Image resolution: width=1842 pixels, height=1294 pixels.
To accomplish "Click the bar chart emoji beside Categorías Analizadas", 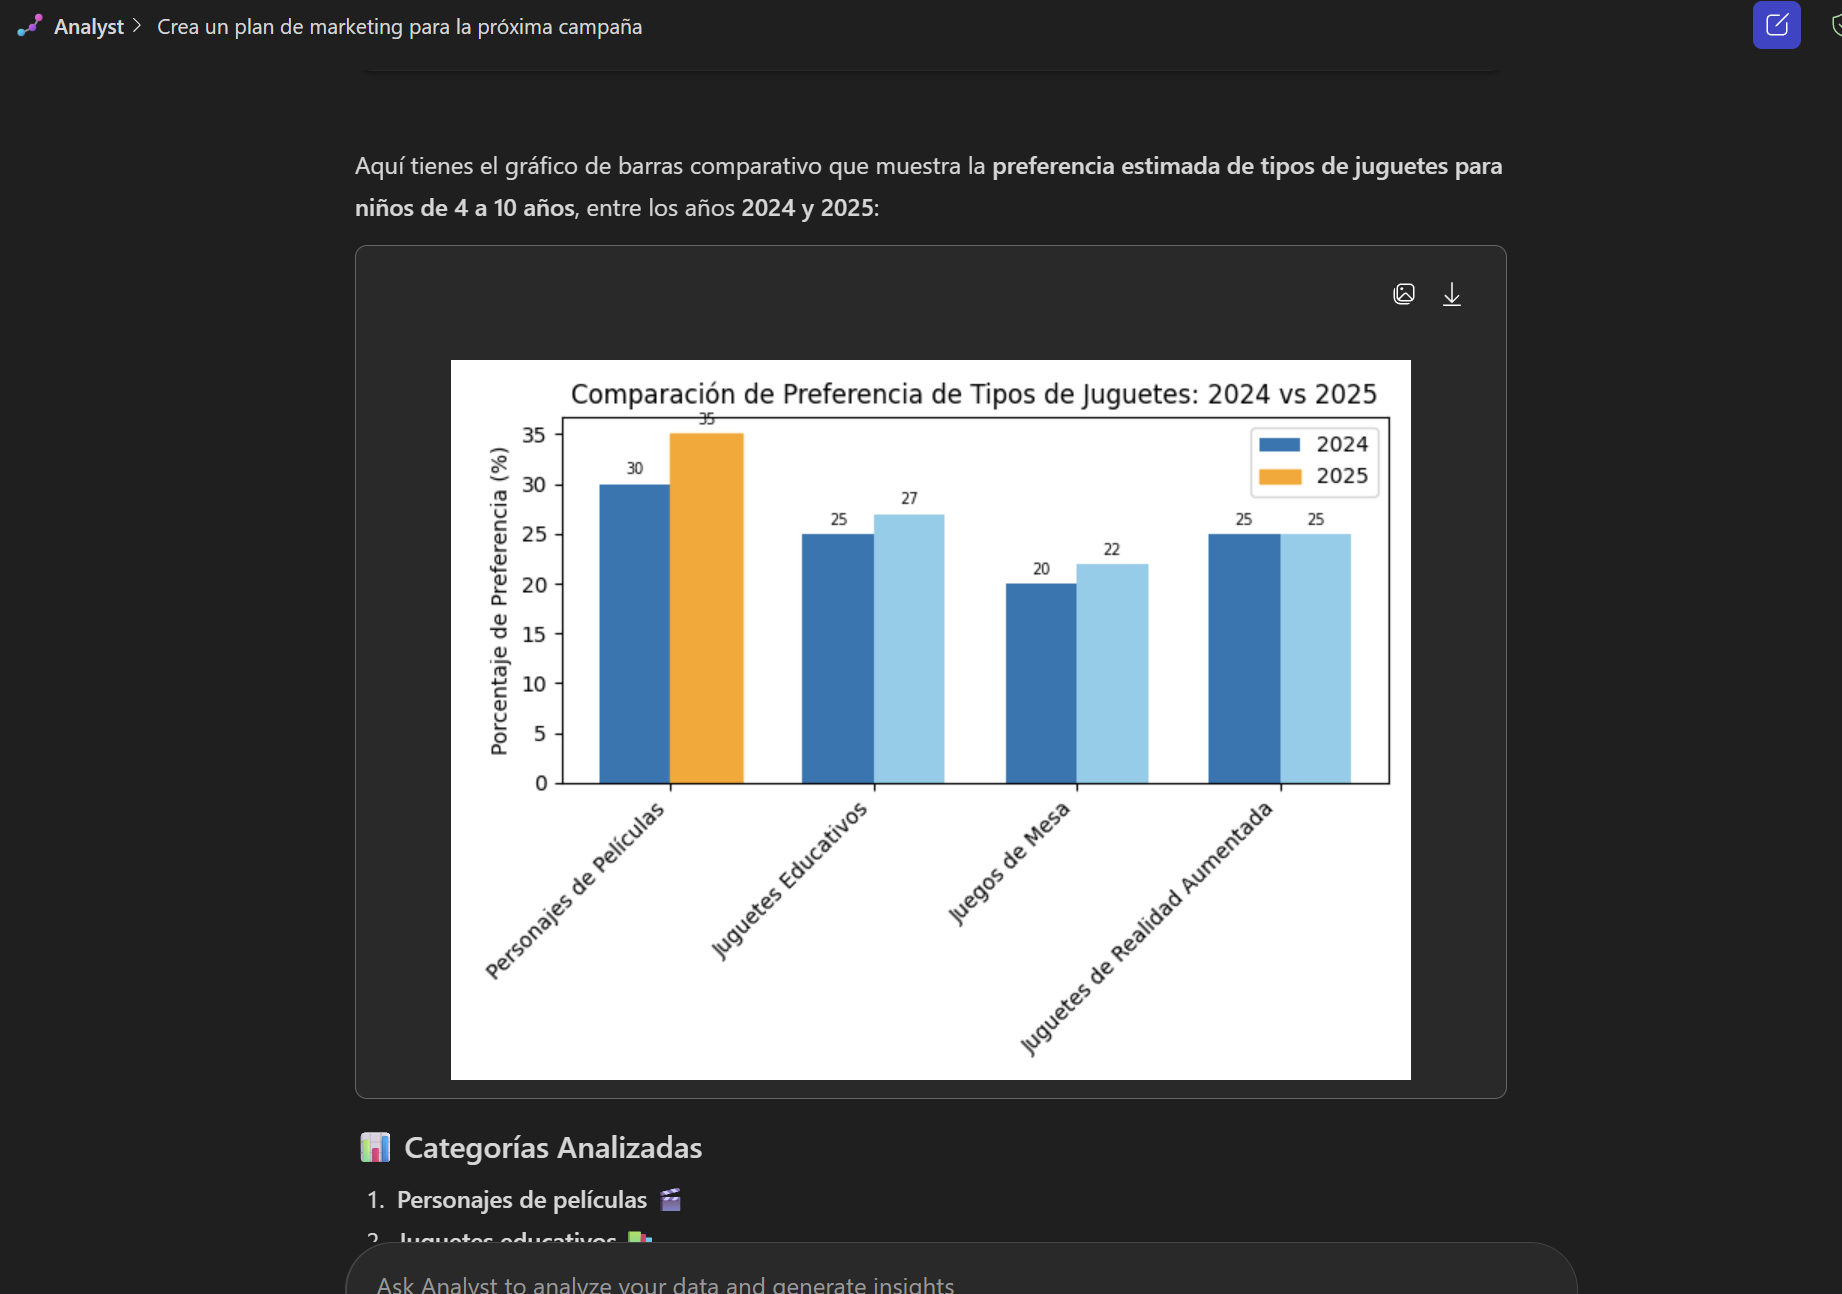I will [375, 1147].
